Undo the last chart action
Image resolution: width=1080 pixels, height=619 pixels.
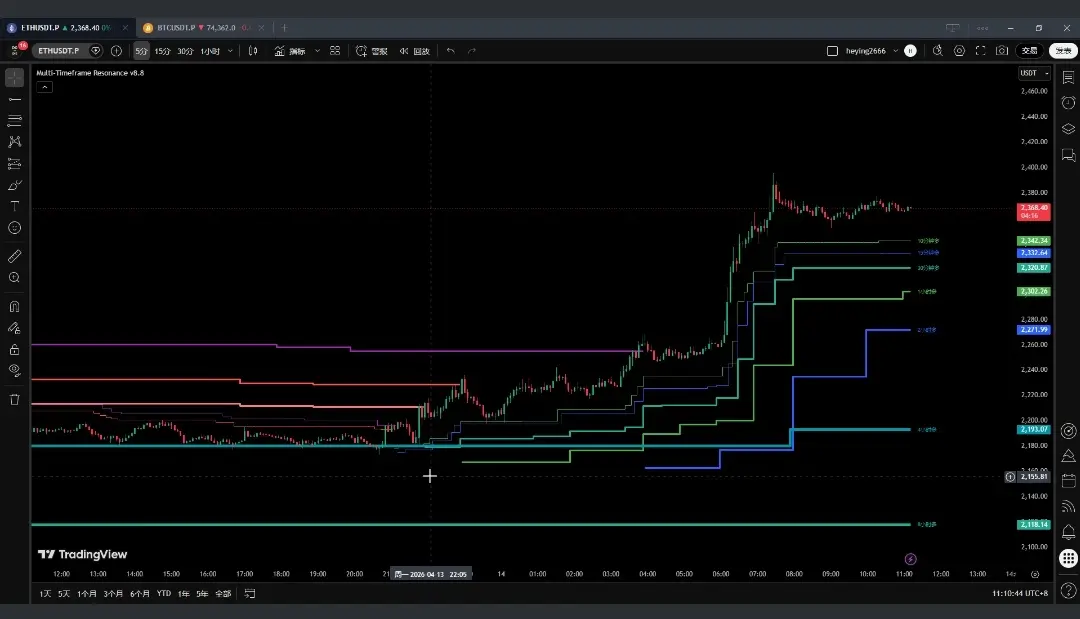(x=450, y=51)
